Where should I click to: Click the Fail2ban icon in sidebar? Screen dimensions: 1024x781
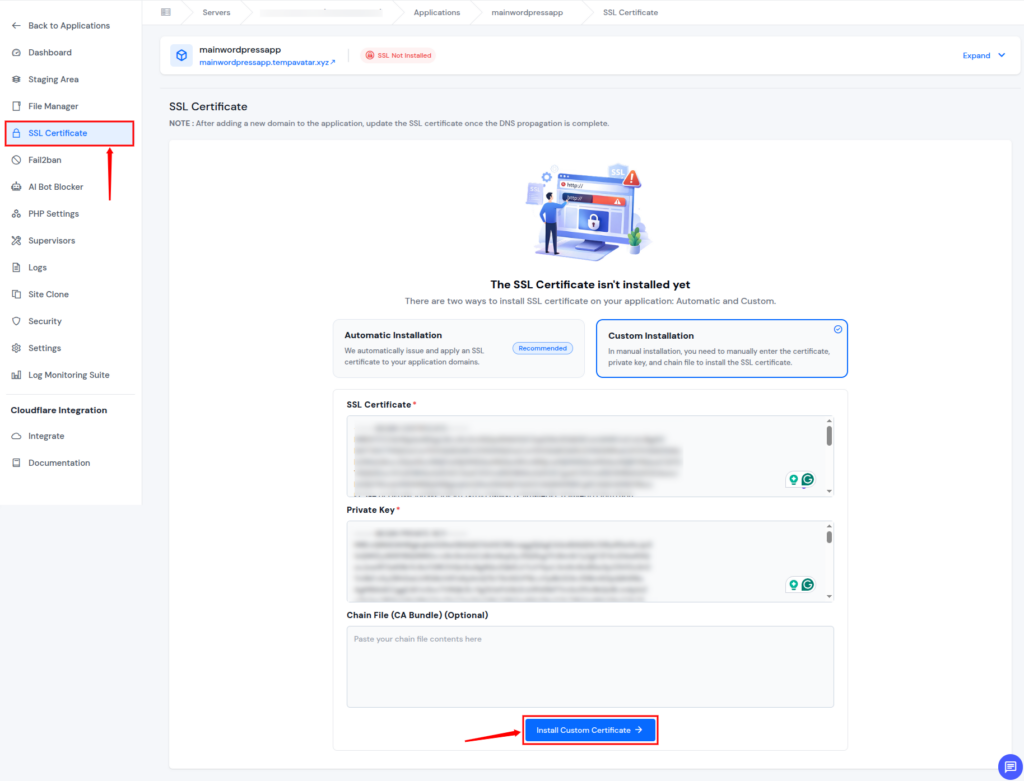click(x=16, y=160)
